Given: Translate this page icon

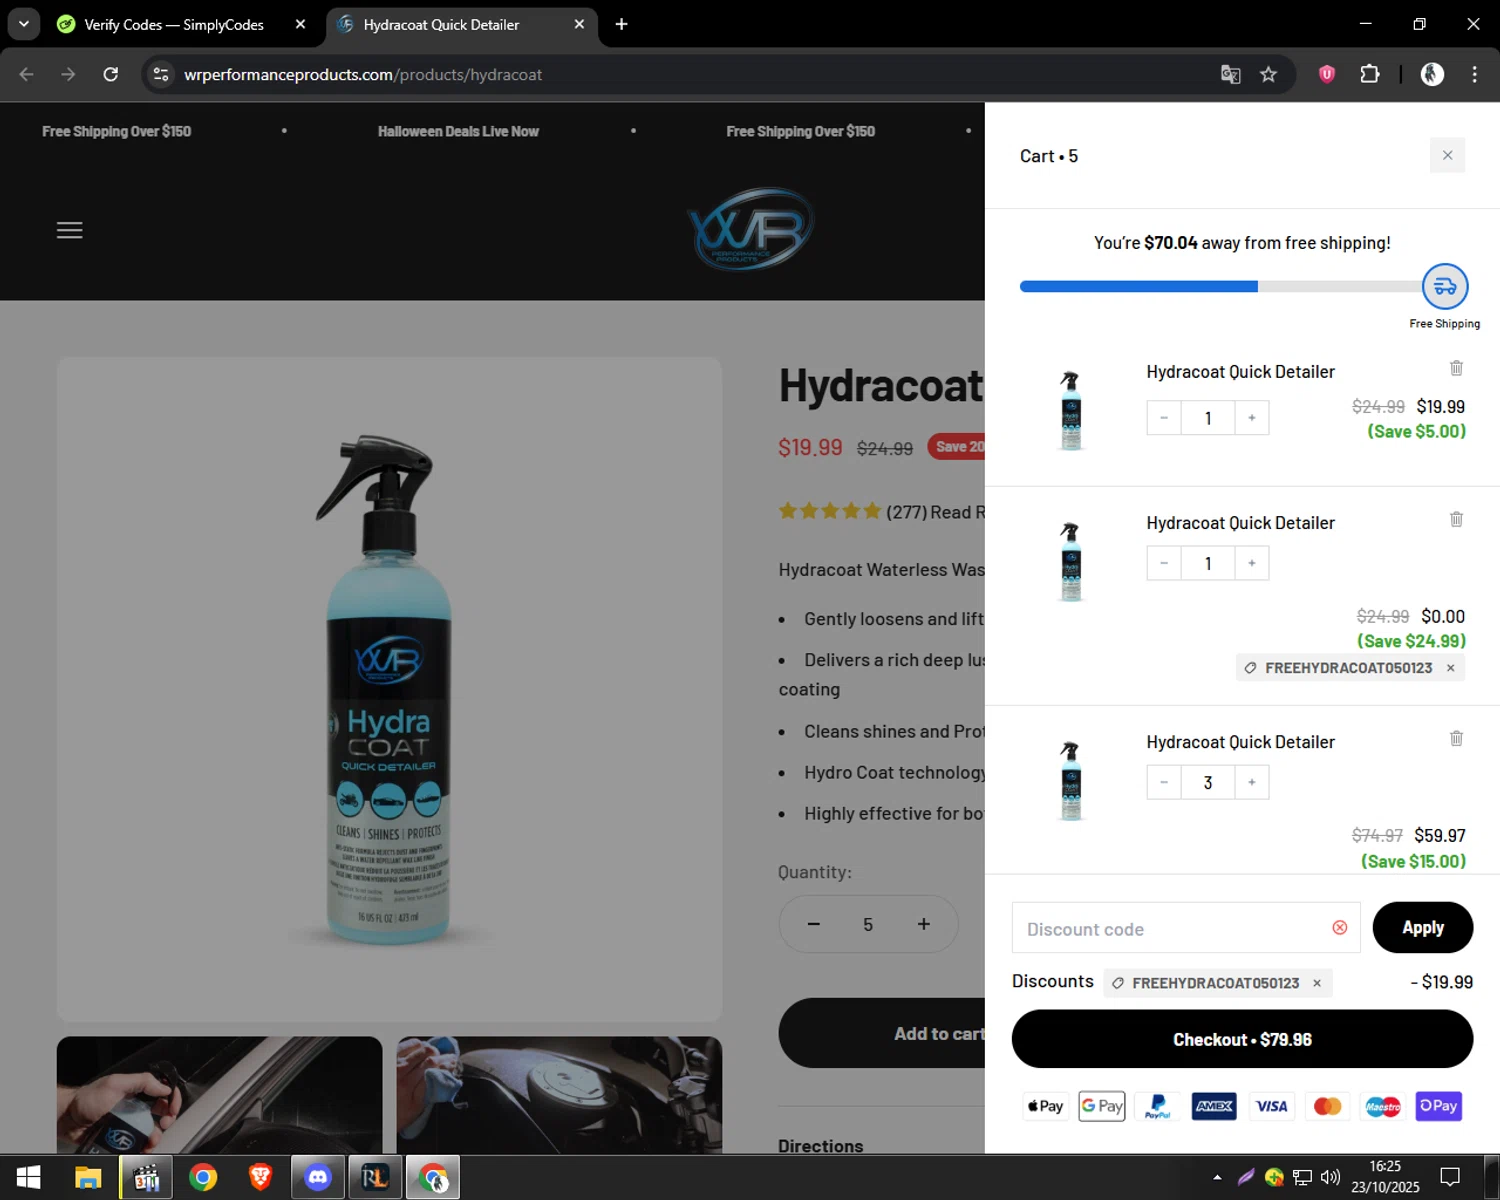Looking at the screenshot, I should (x=1230, y=74).
